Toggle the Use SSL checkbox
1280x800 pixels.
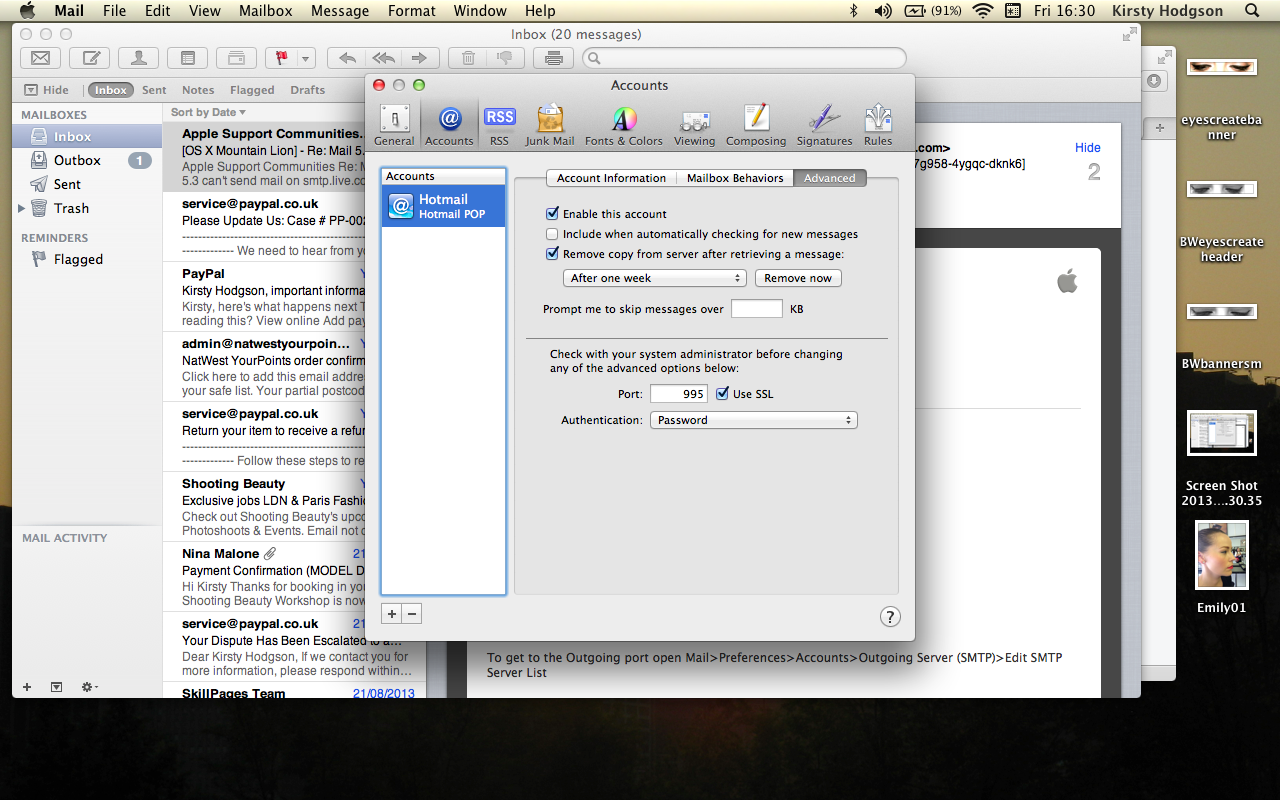722,394
